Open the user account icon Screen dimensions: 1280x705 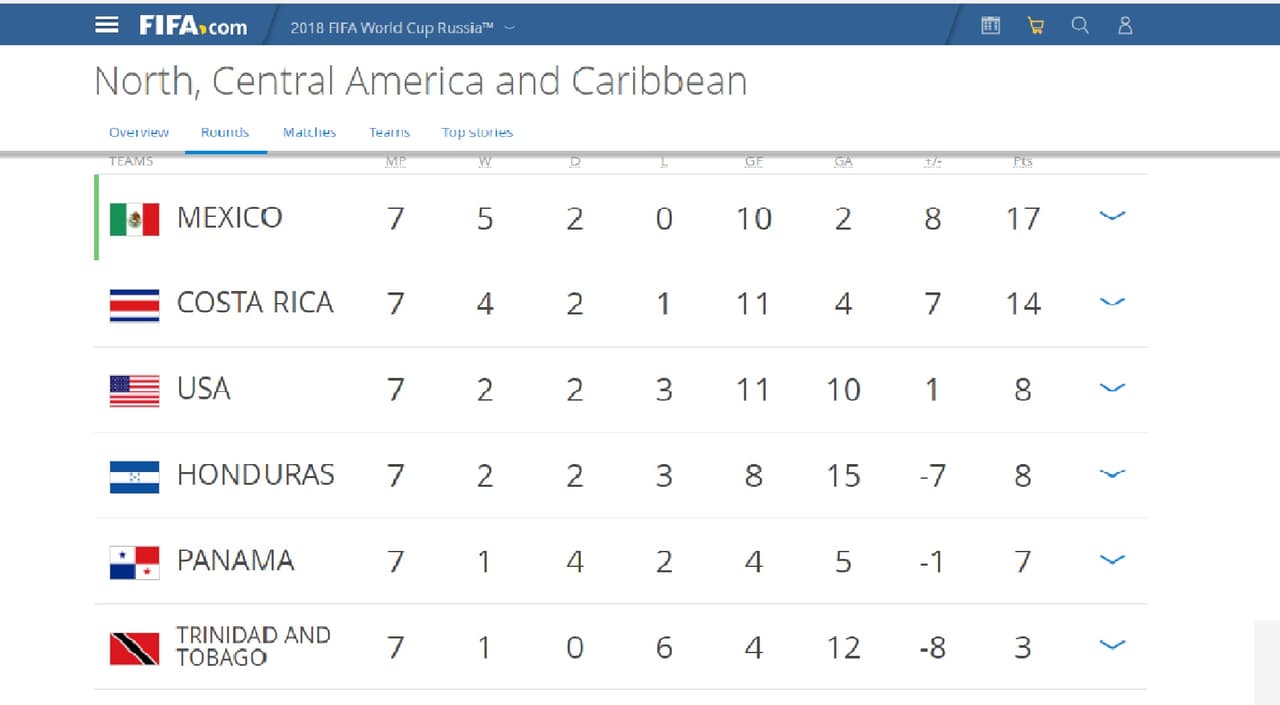[x=1125, y=26]
